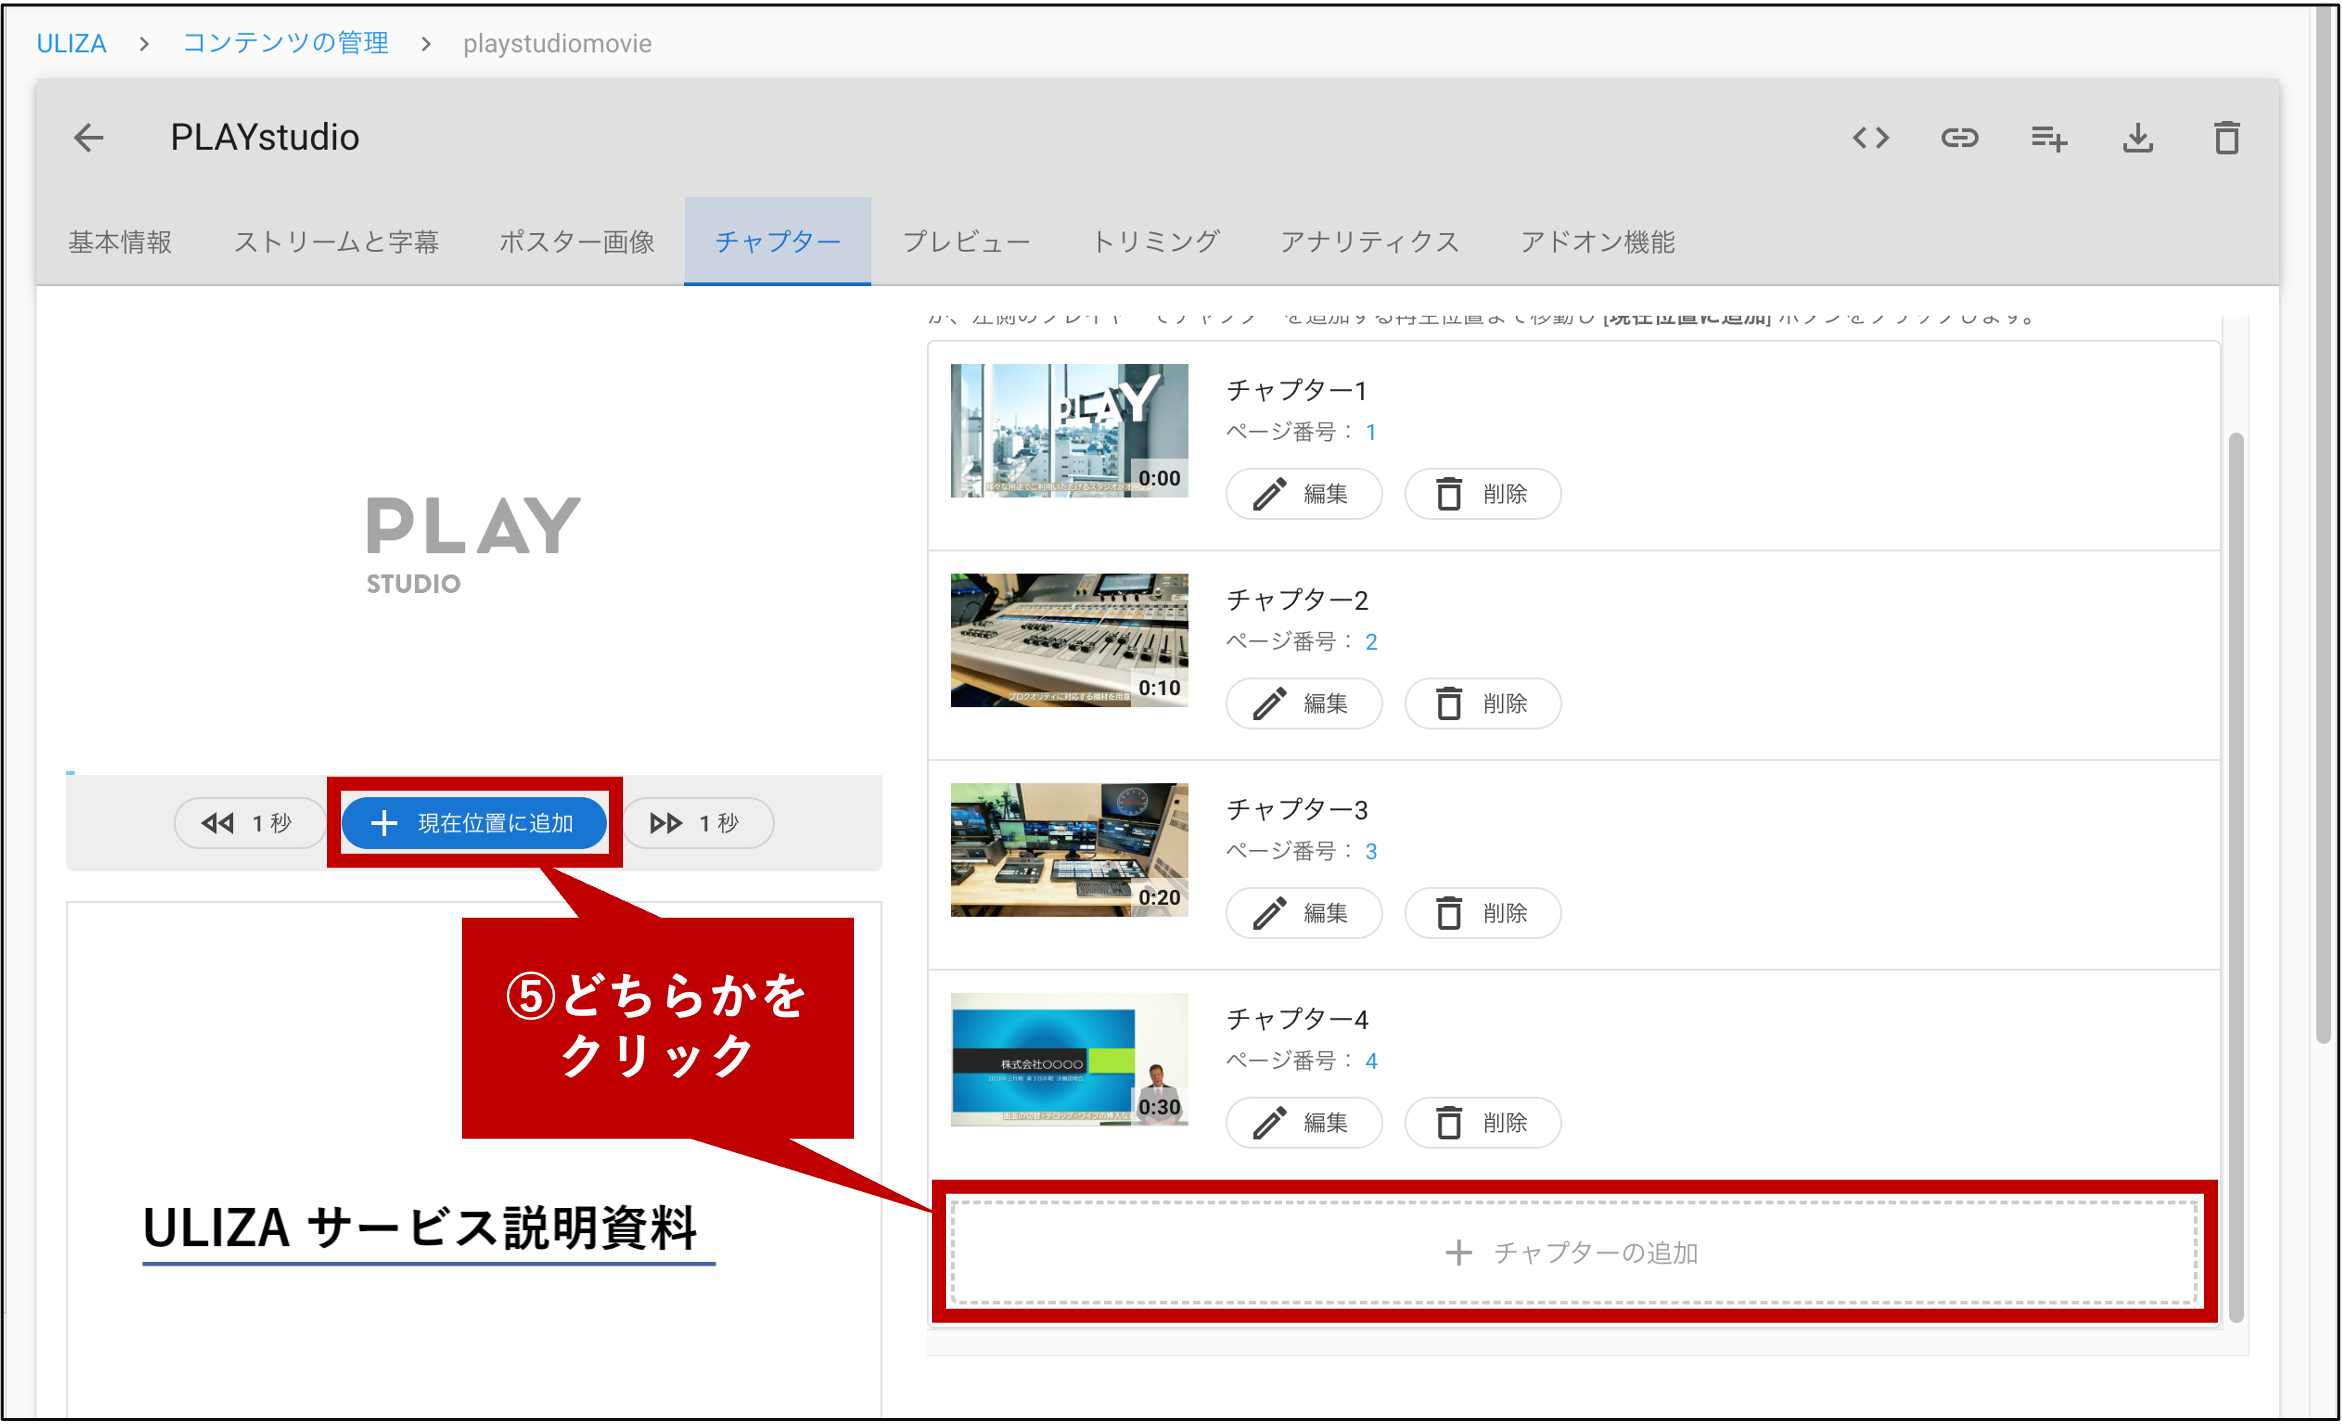
Task: Select チャプター1 thumbnail at 0:00
Action: (1069, 431)
